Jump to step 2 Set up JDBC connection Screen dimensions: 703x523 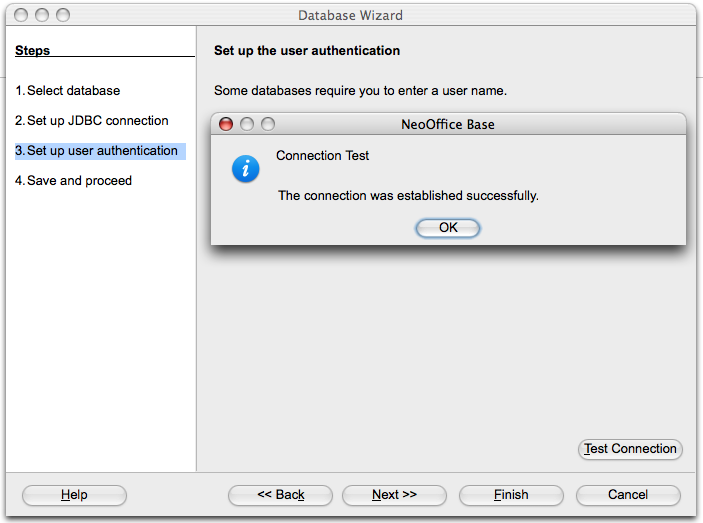pos(92,121)
